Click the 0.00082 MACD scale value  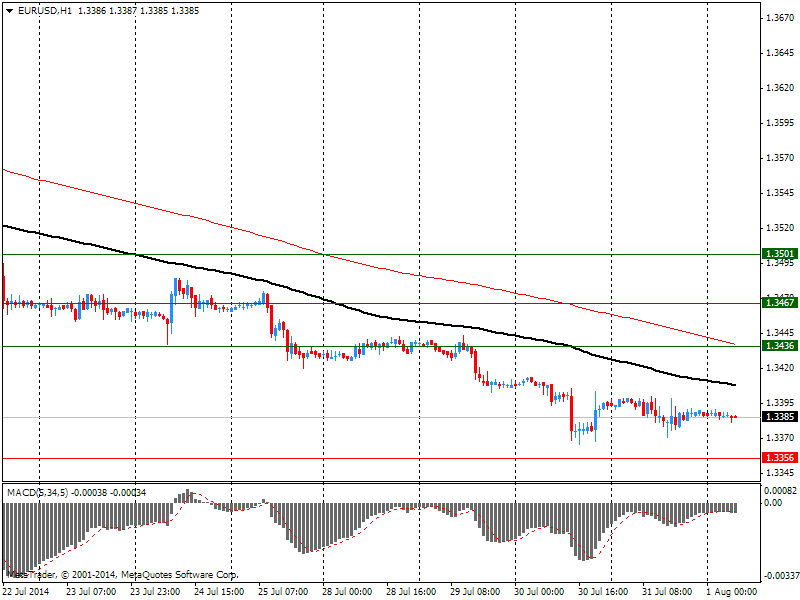tap(780, 490)
